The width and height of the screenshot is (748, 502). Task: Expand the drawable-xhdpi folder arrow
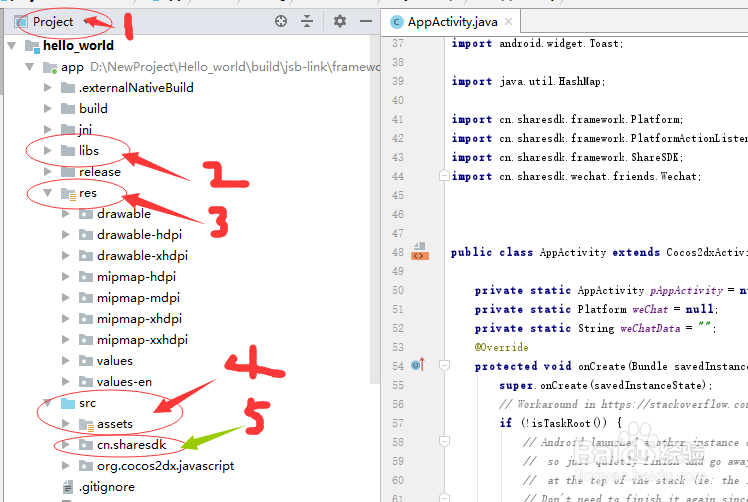[66, 256]
